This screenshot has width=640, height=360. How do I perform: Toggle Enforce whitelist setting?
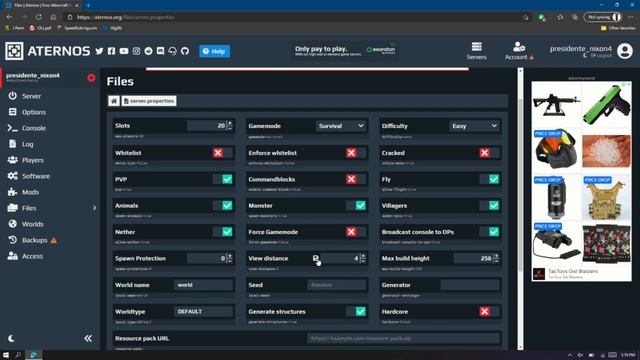point(356,153)
